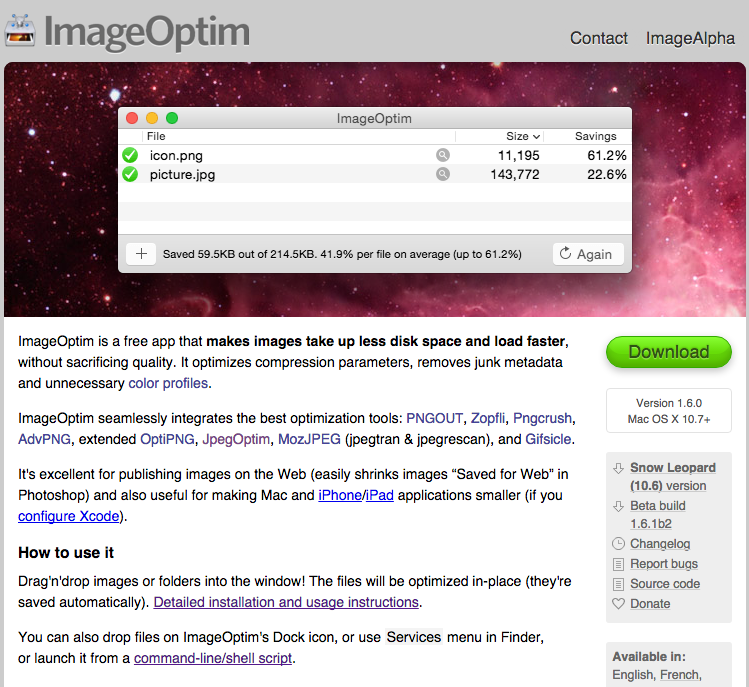Click the plus button to add files
The image size is (749, 687).
pyautogui.click(x=141, y=254)
